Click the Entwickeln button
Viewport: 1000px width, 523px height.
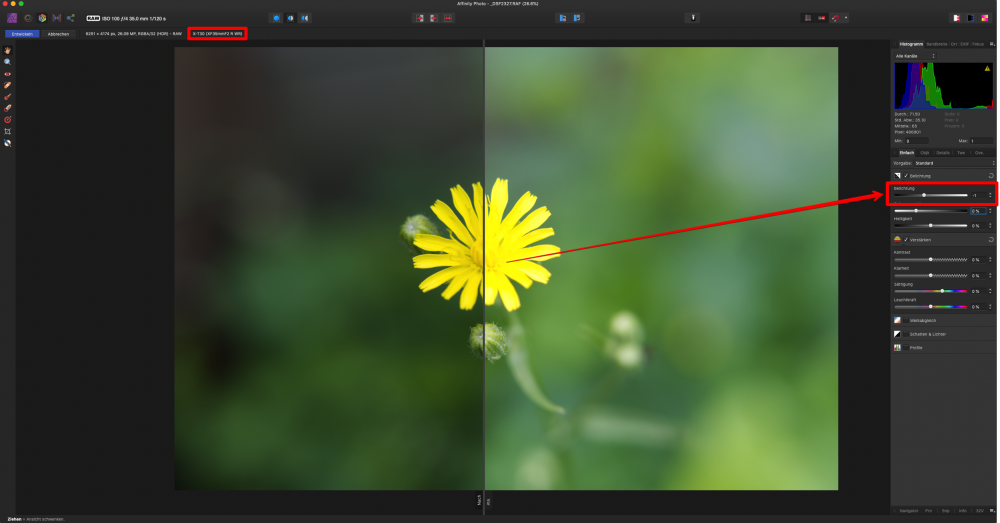pos(22,34)
